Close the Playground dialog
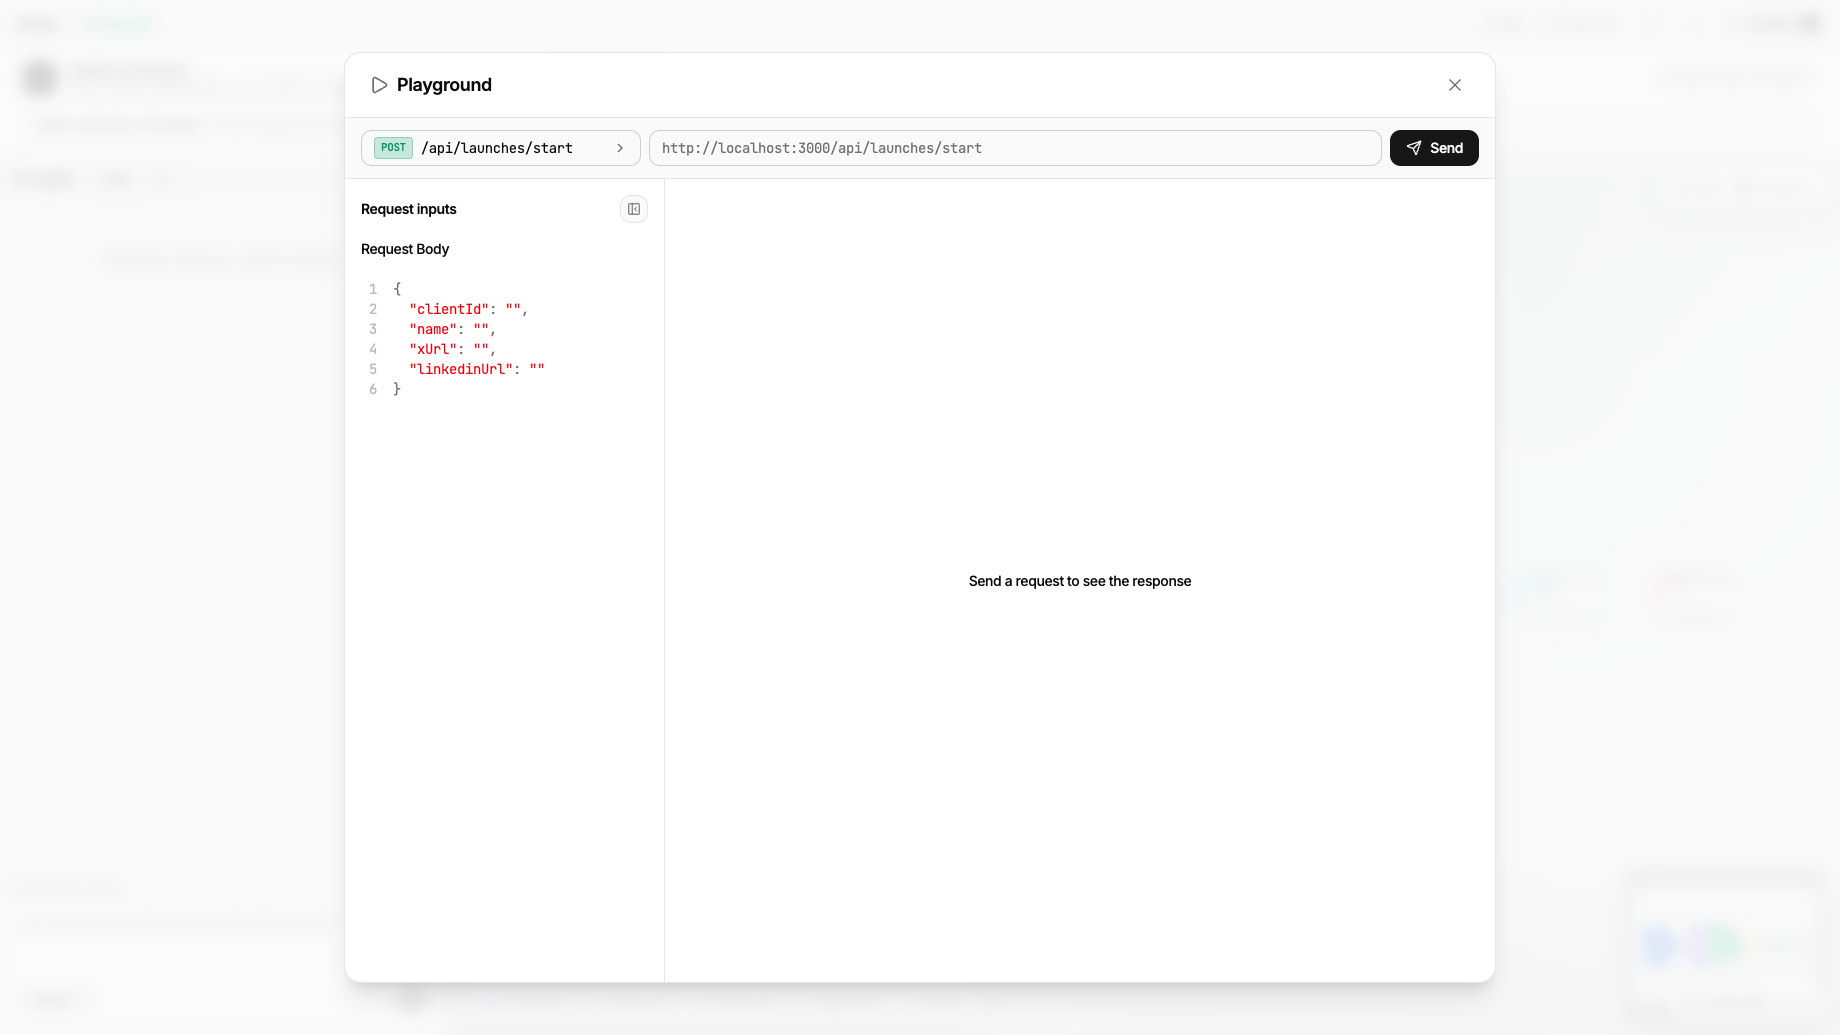 1455,85
